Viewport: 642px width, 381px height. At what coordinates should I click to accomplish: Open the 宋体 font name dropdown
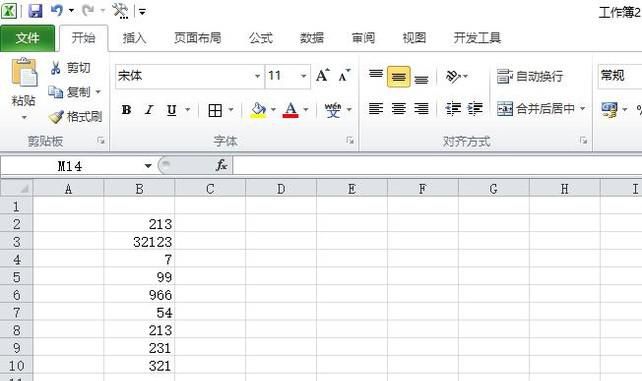[258, 76]
